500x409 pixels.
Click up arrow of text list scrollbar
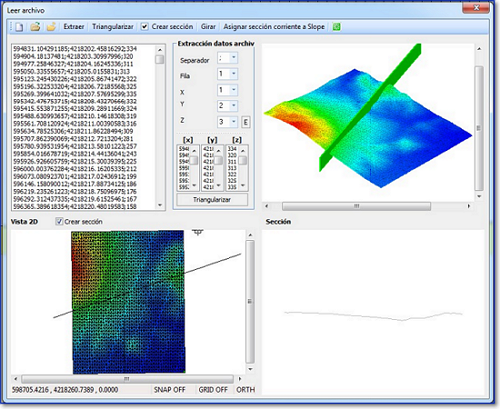(x=160, y=50)
